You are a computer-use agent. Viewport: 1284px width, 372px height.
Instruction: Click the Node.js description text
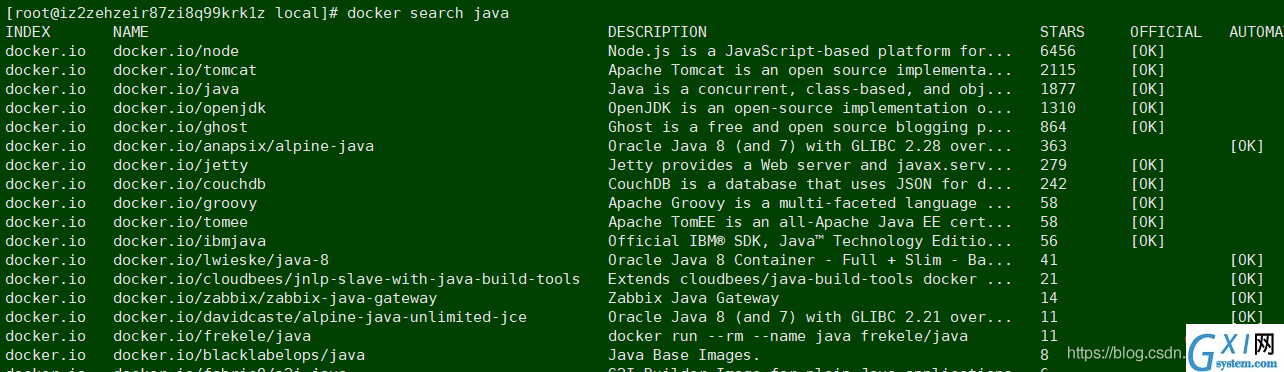pos(810,51)
